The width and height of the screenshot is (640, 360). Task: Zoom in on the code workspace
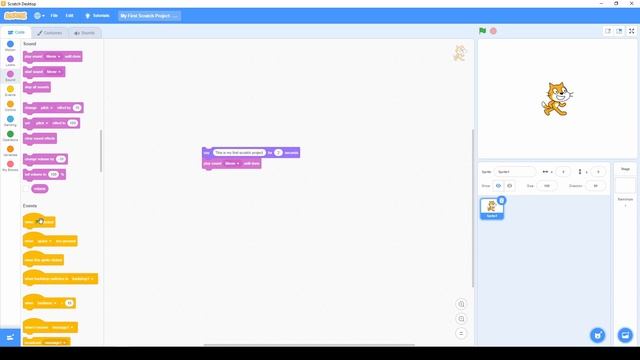click(461, 304)
